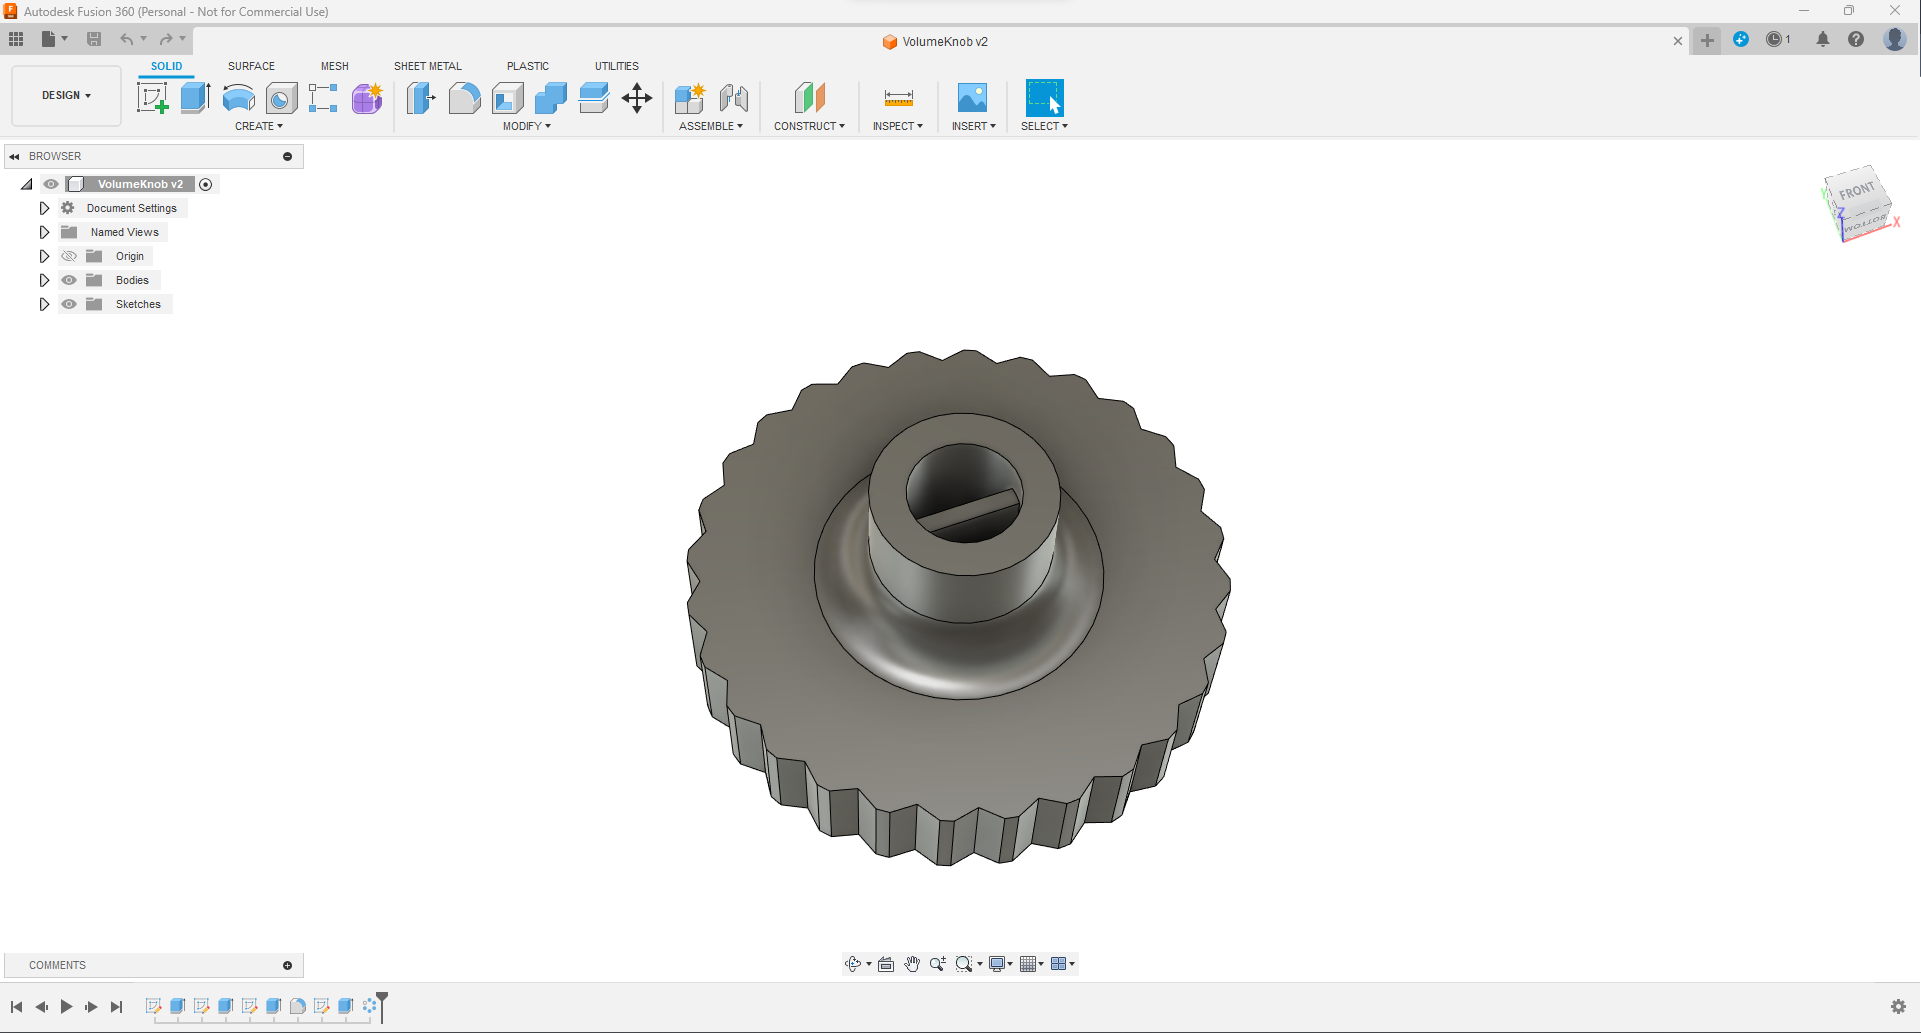The image size is (1921, 1033).
Task: Click the timeline end marker
Action: coord(382,1005)
